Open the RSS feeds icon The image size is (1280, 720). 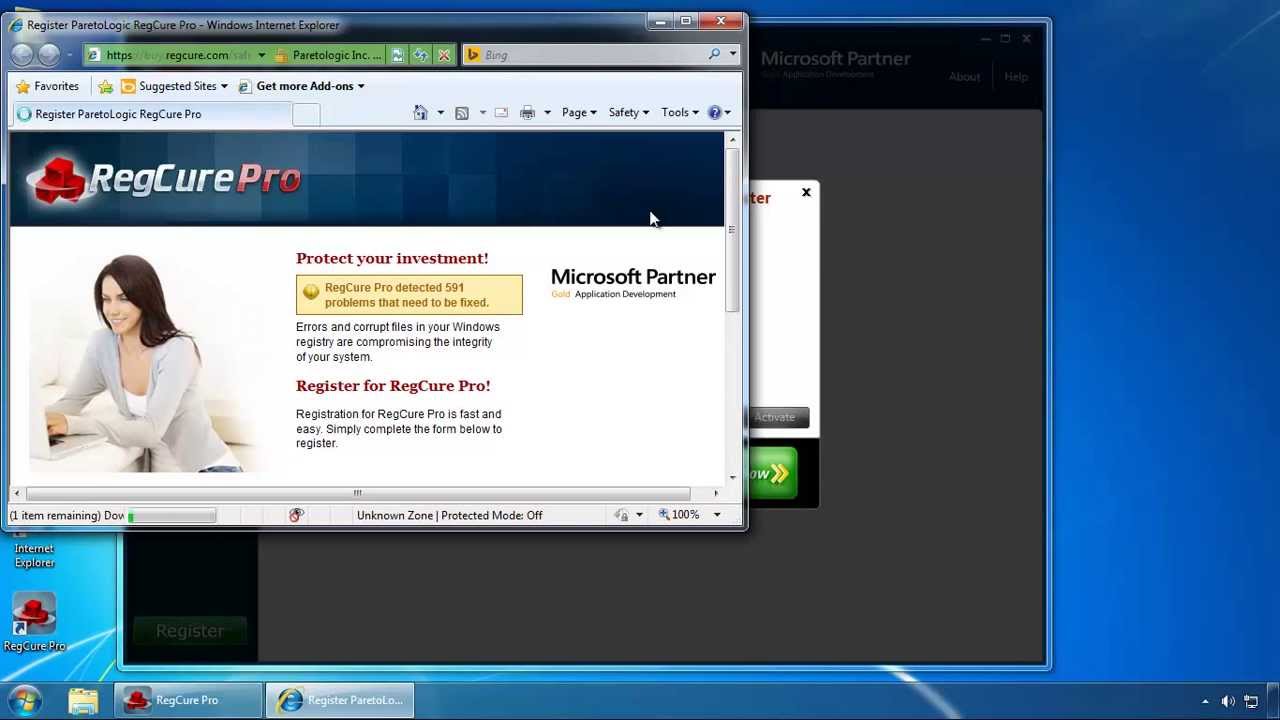click(x=462, y=113)
